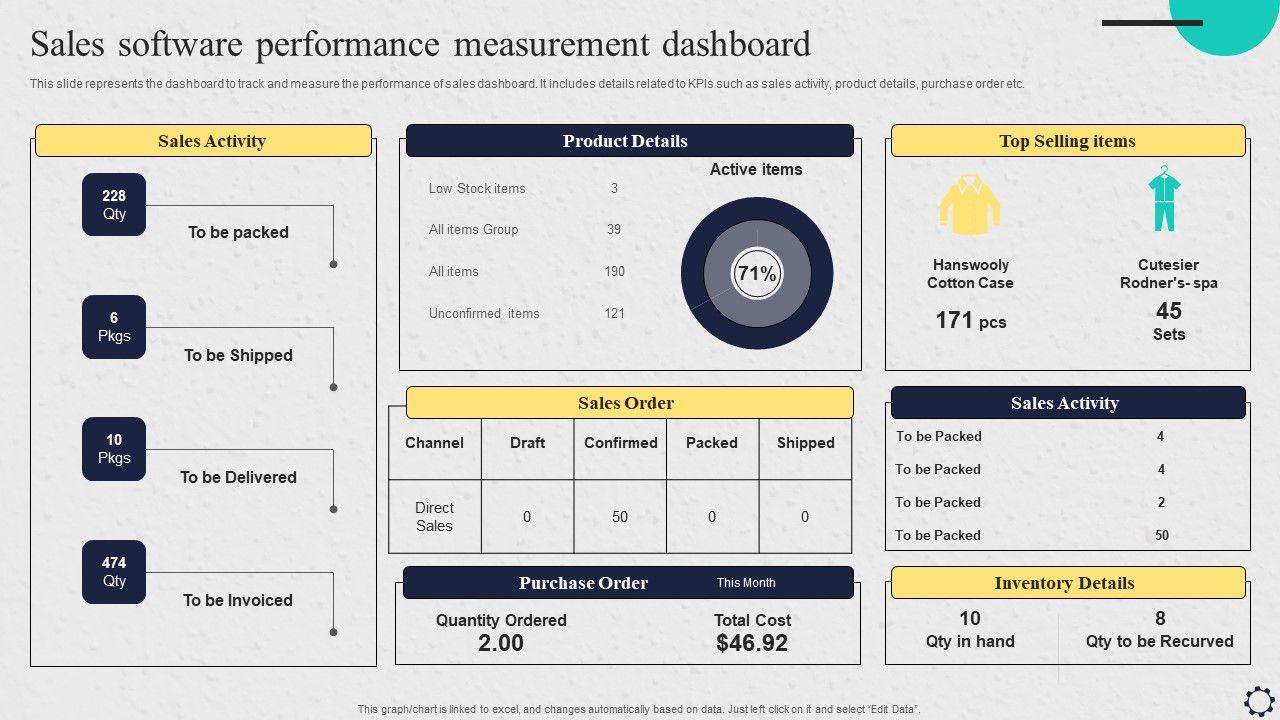Click the Qty in hand label

click(x=970, y=641)
